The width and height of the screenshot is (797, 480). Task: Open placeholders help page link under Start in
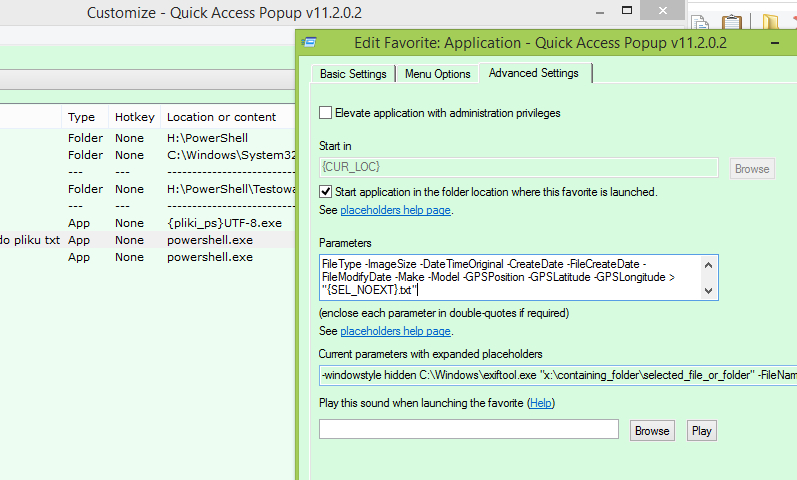(395, 210)
